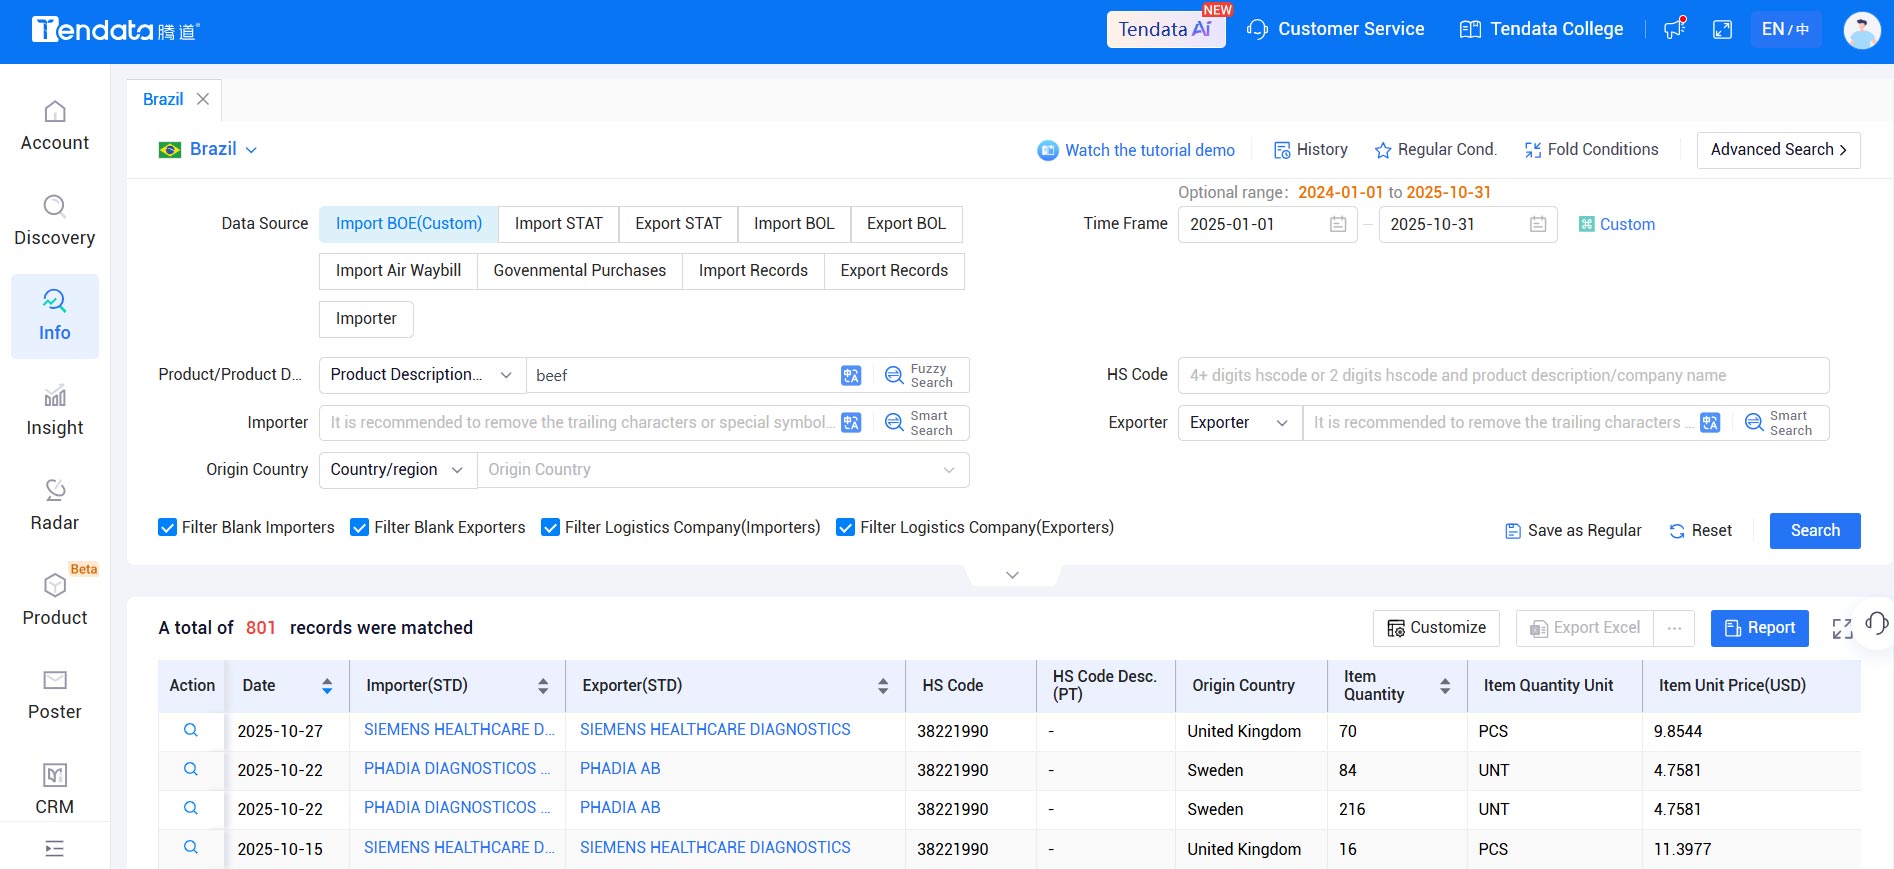Image resolution: width=1894 pixels, height=869 pixels.
Task: Open end date calendar icon
Action: (1538, 224)
